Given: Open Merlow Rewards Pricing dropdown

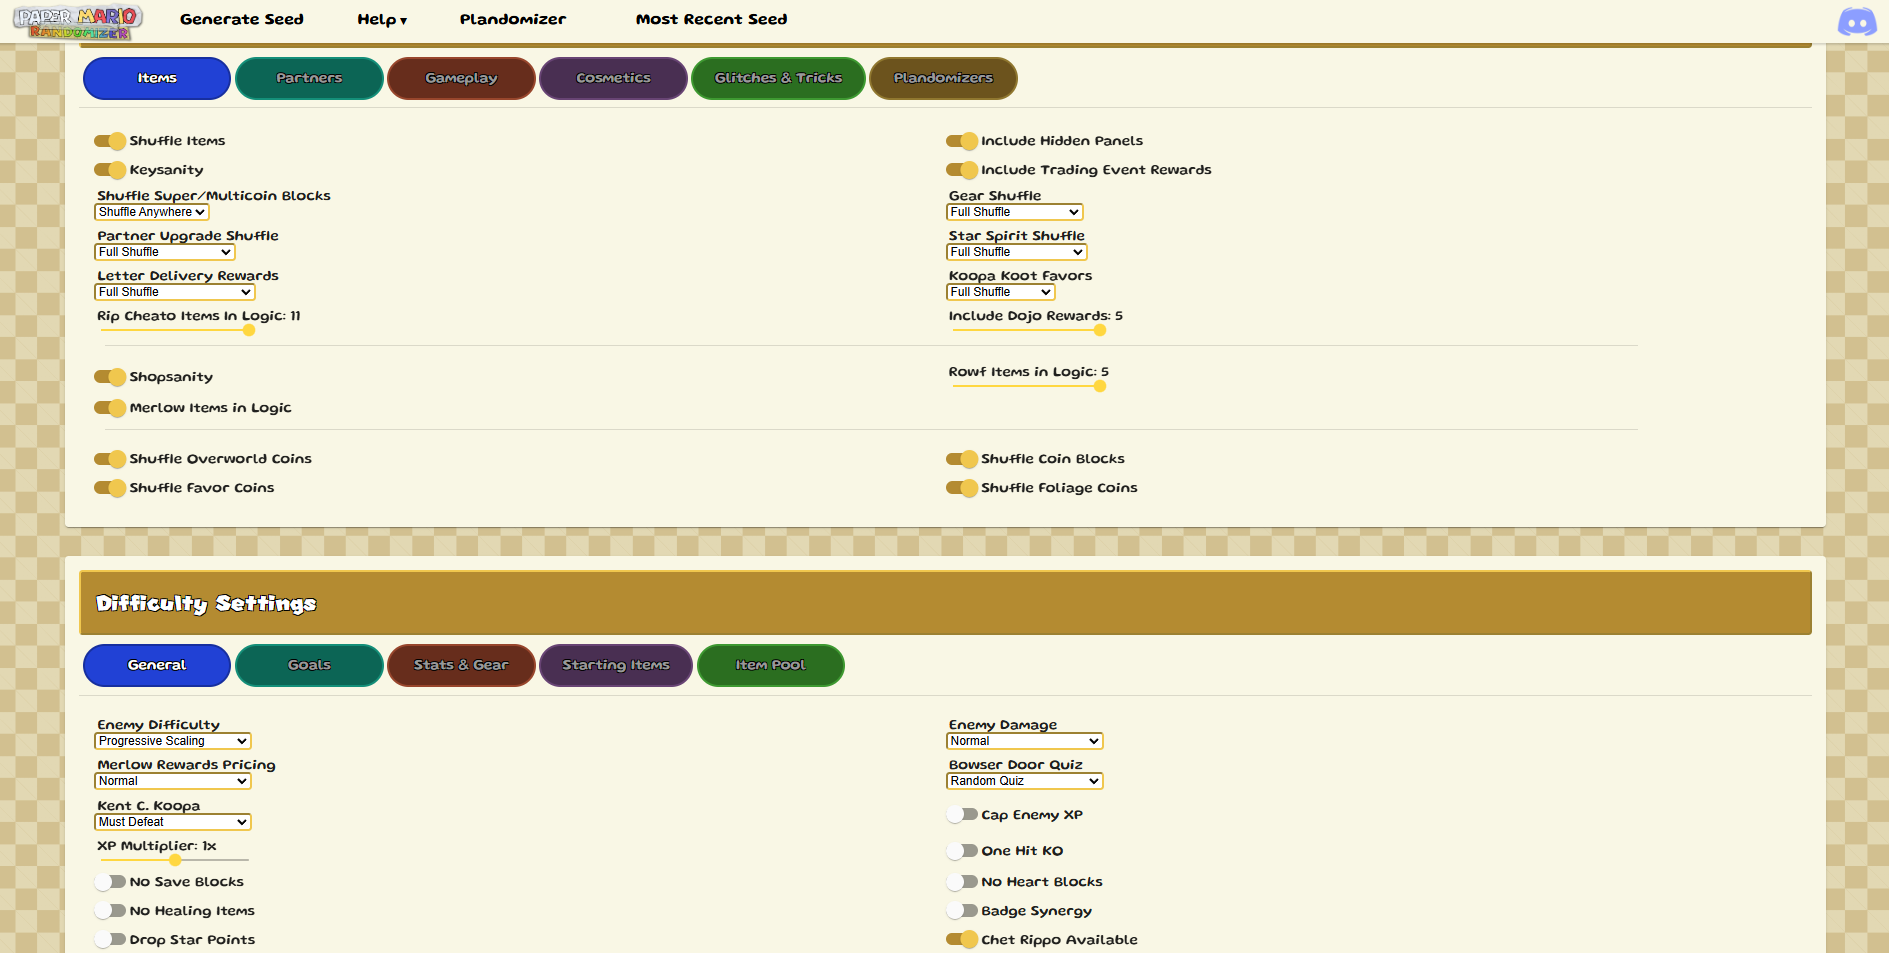Looking at the screenshot, I should click(173, 781).
